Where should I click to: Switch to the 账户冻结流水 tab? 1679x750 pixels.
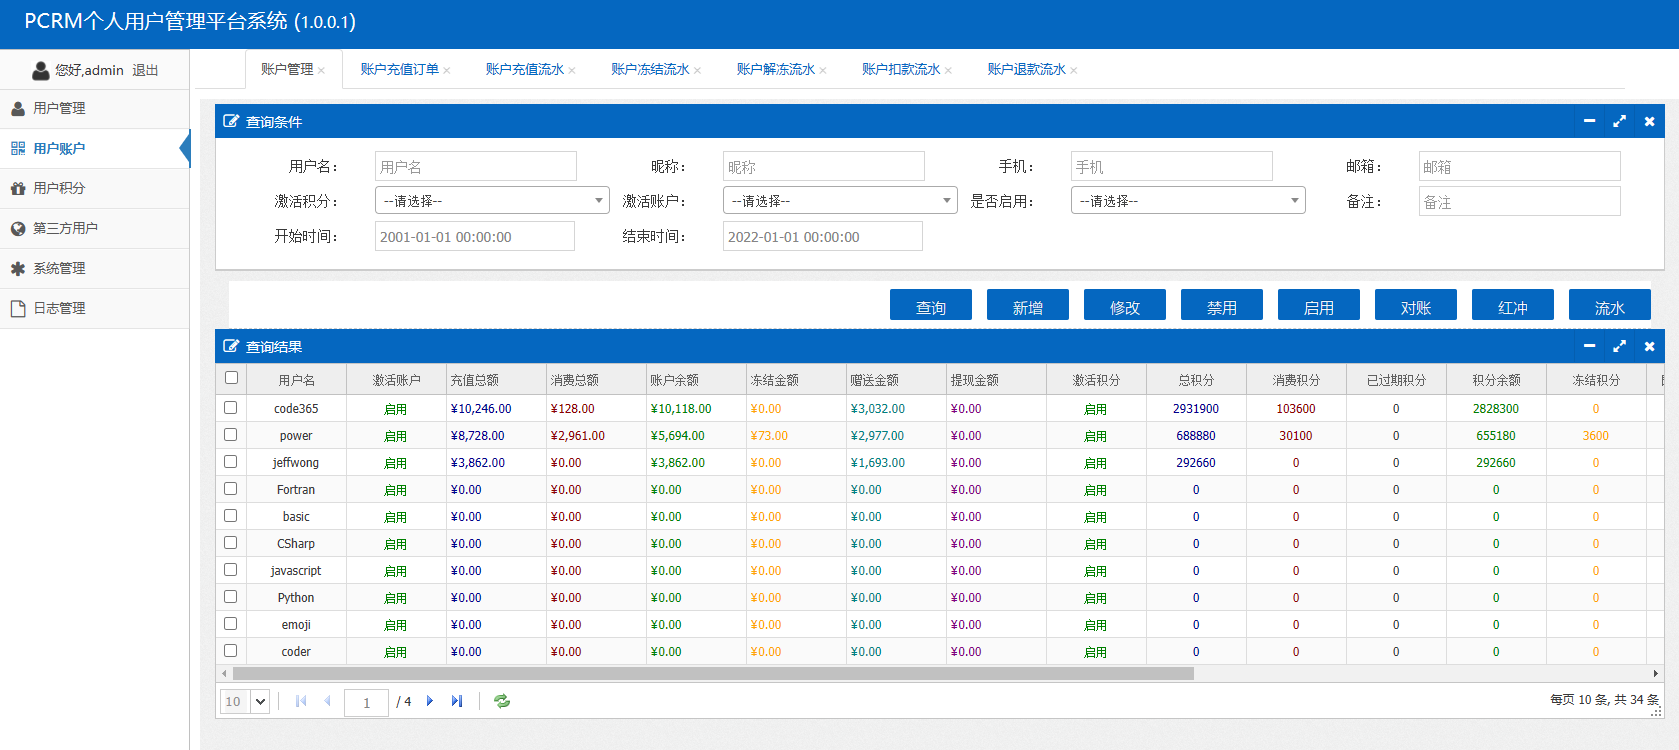pos(650,69)
